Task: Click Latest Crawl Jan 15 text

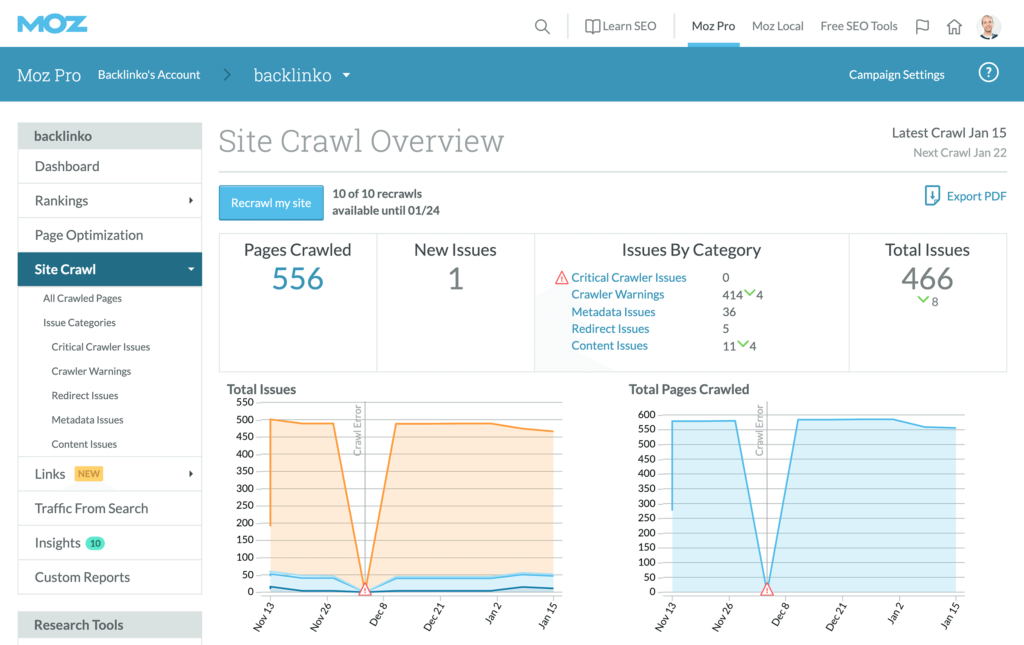Action: [x=949, y=133]
